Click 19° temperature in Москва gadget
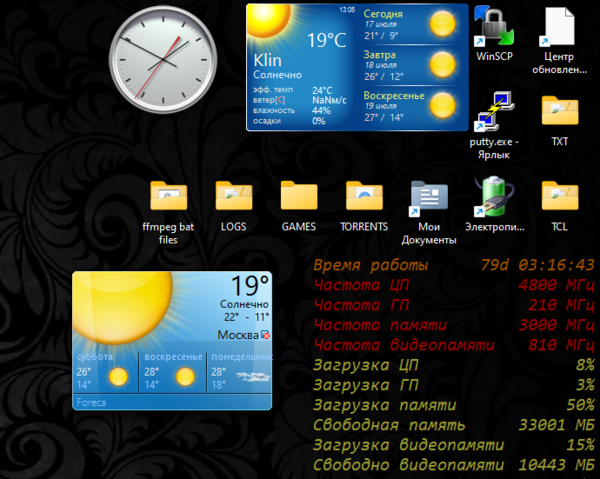600x479 pixels. (x=250, y=286)
